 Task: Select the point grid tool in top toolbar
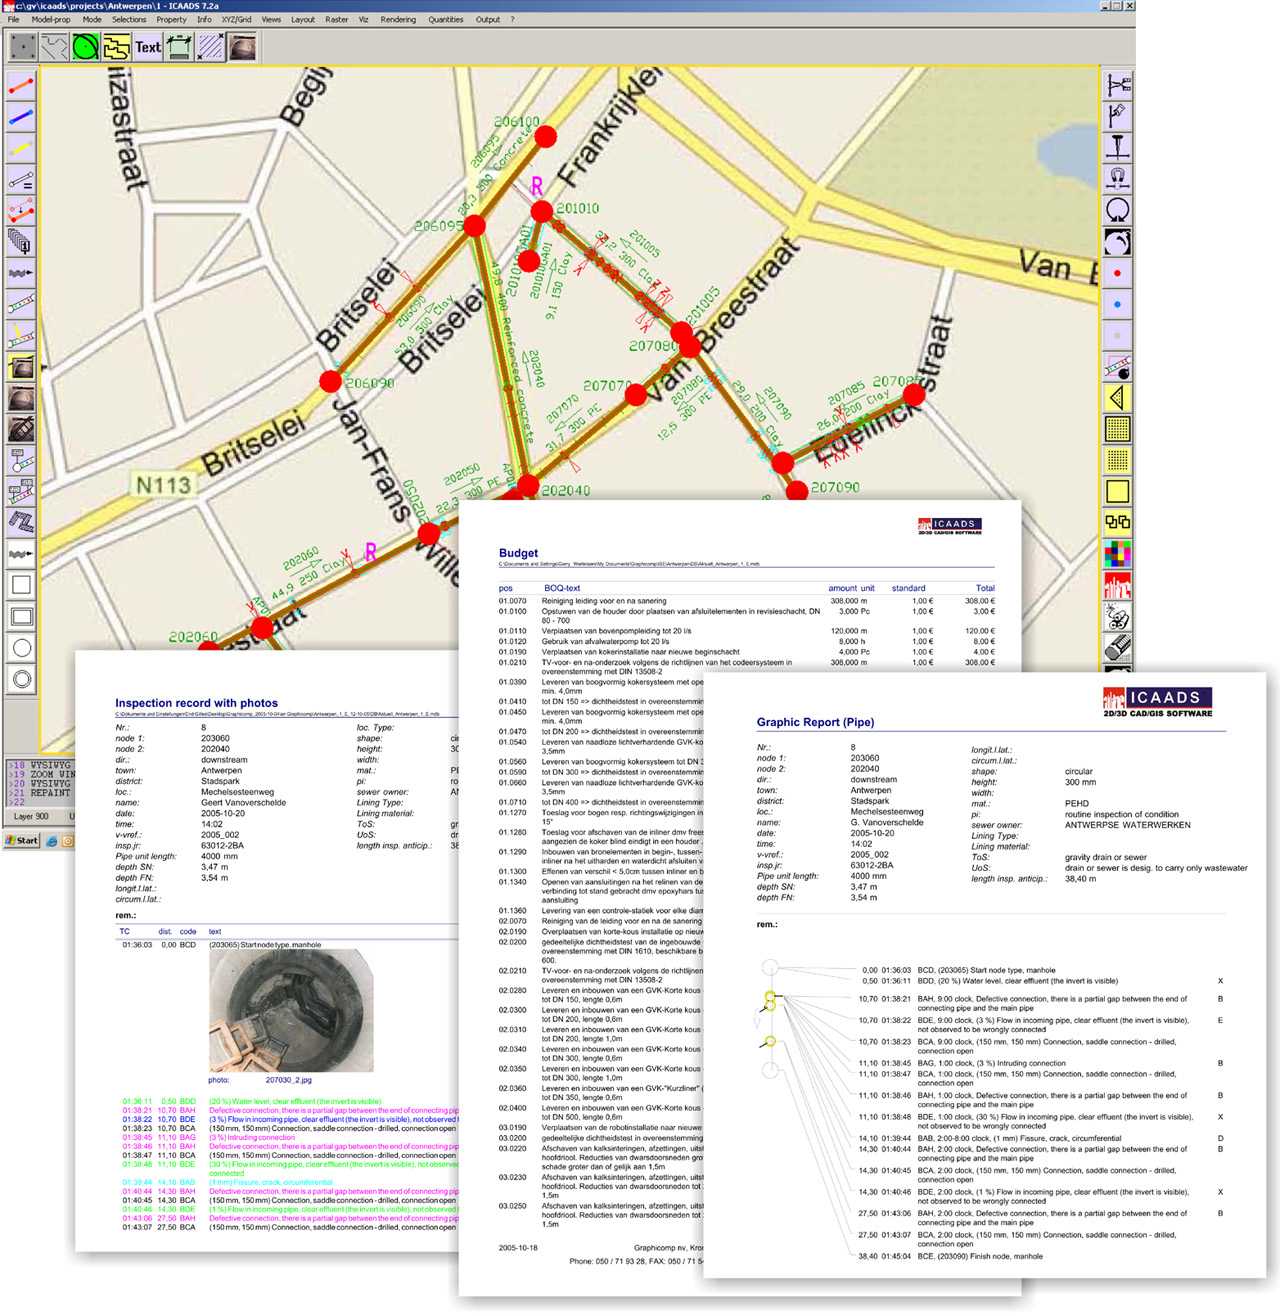[23, 46]
